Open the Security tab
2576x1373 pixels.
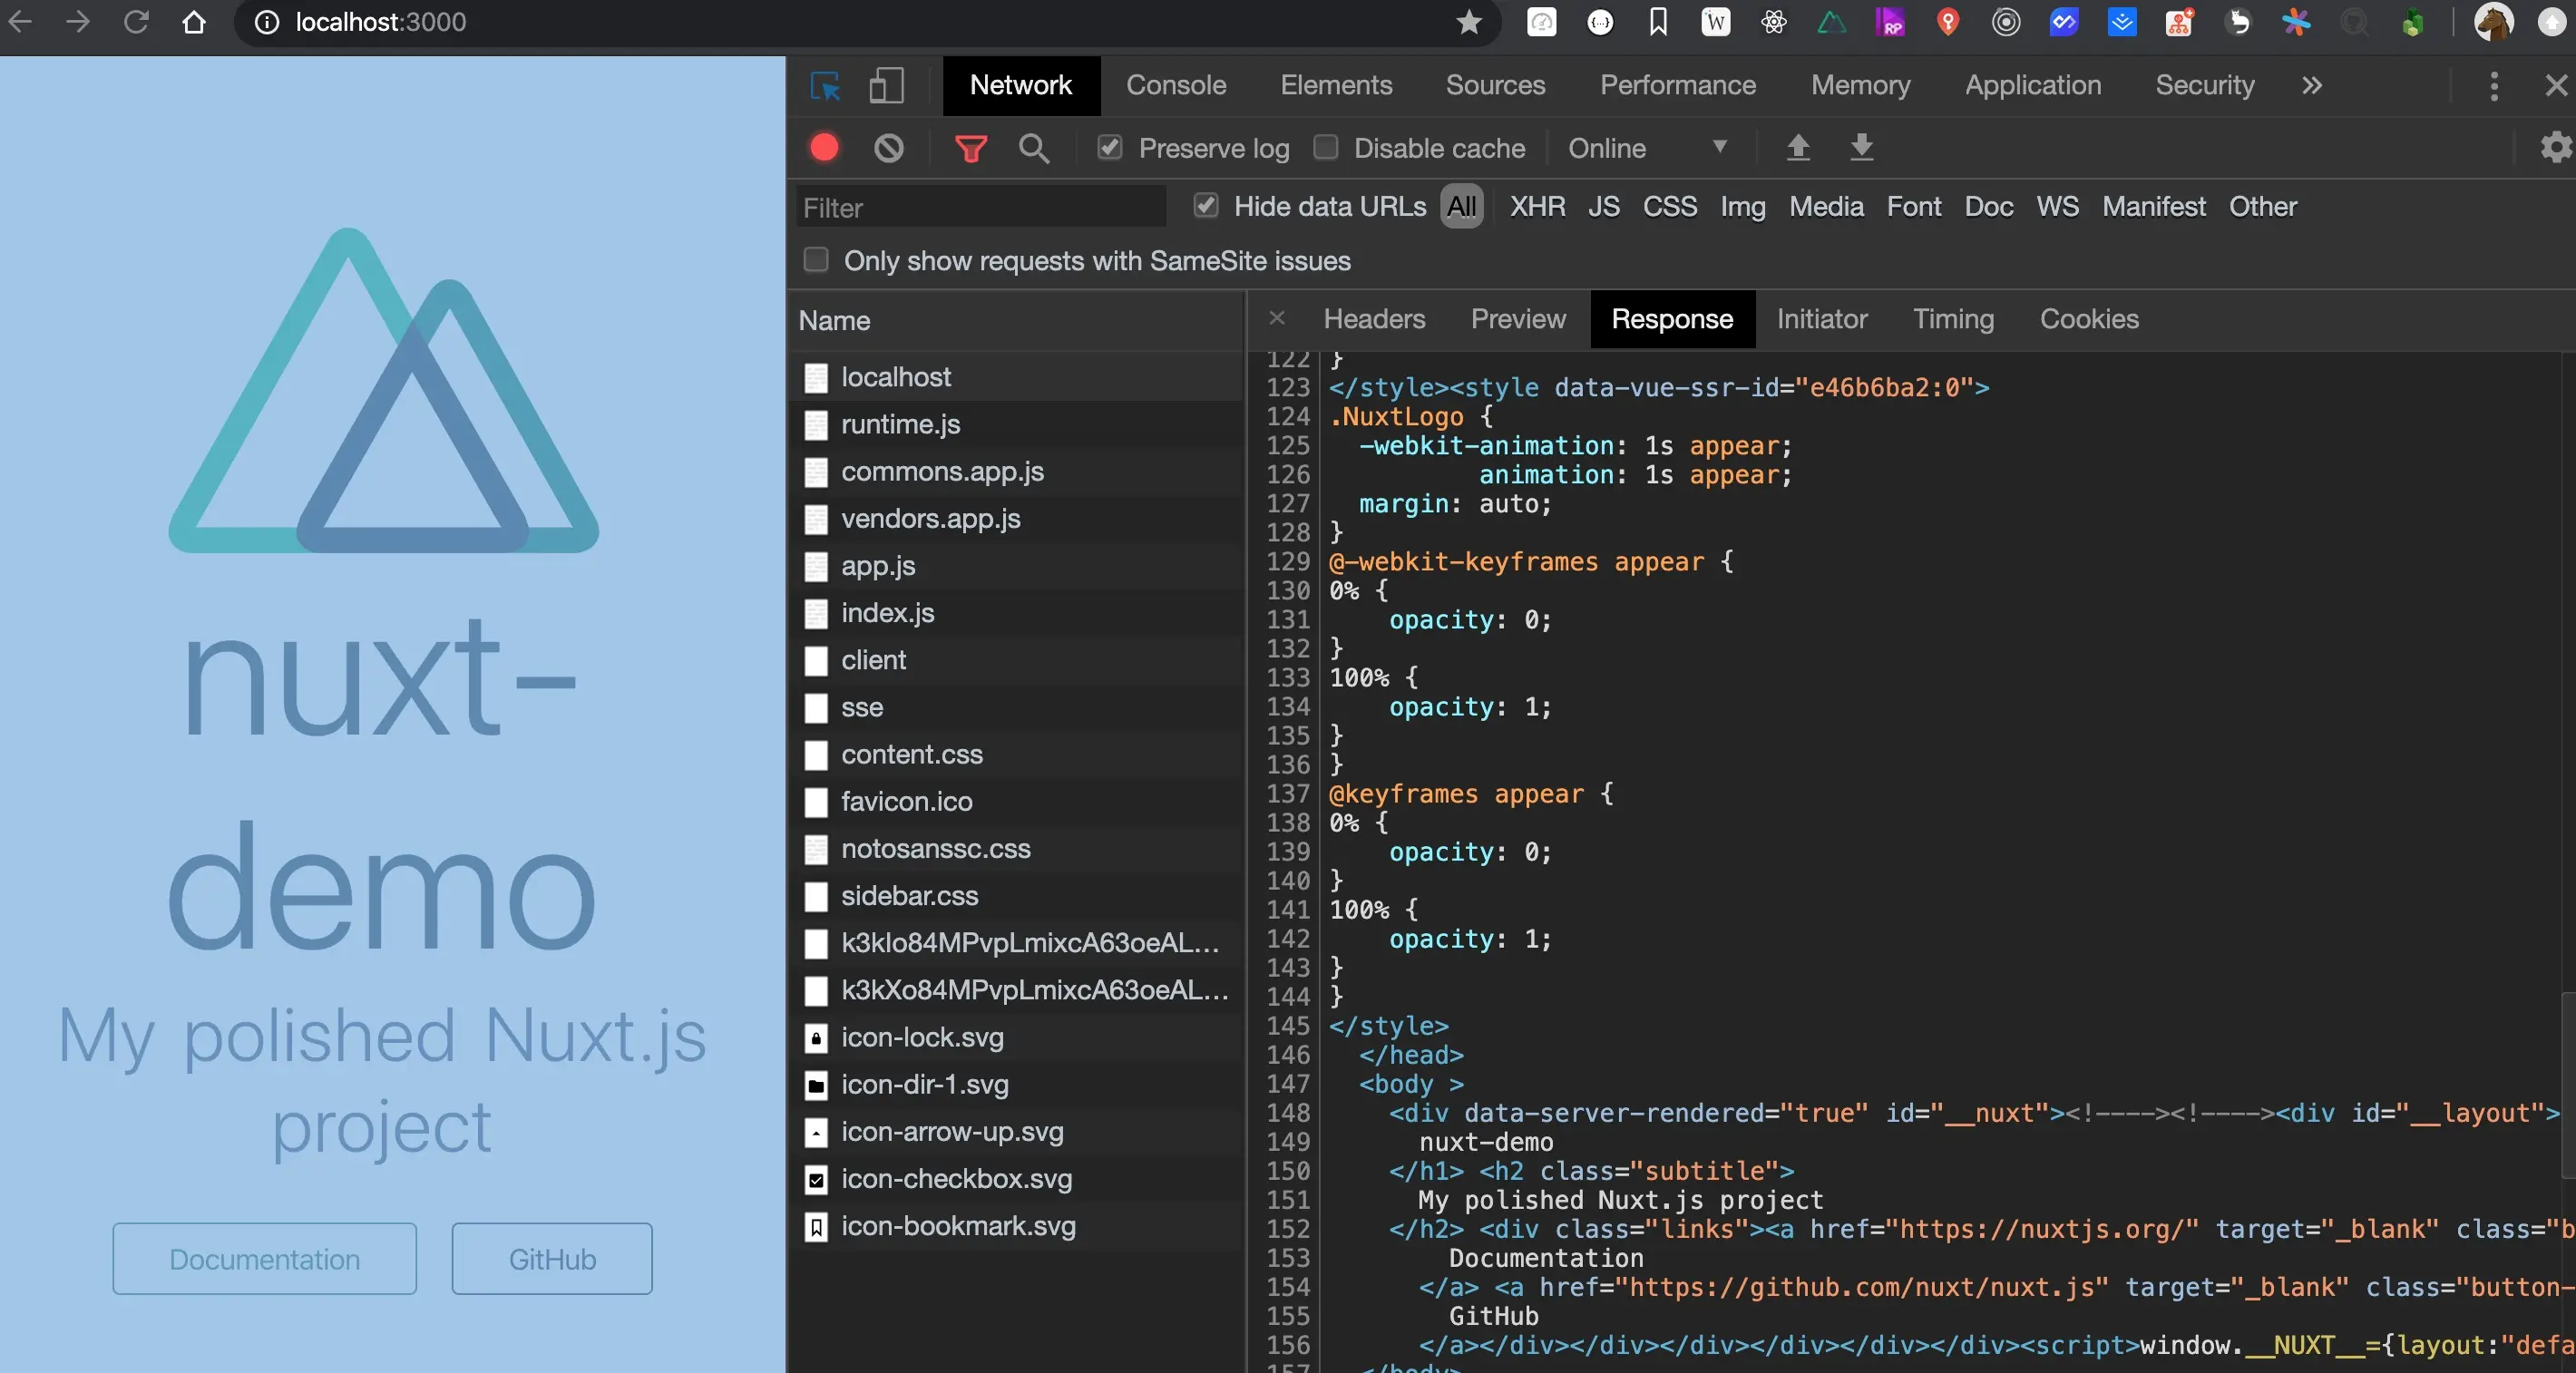(2204, 86)
